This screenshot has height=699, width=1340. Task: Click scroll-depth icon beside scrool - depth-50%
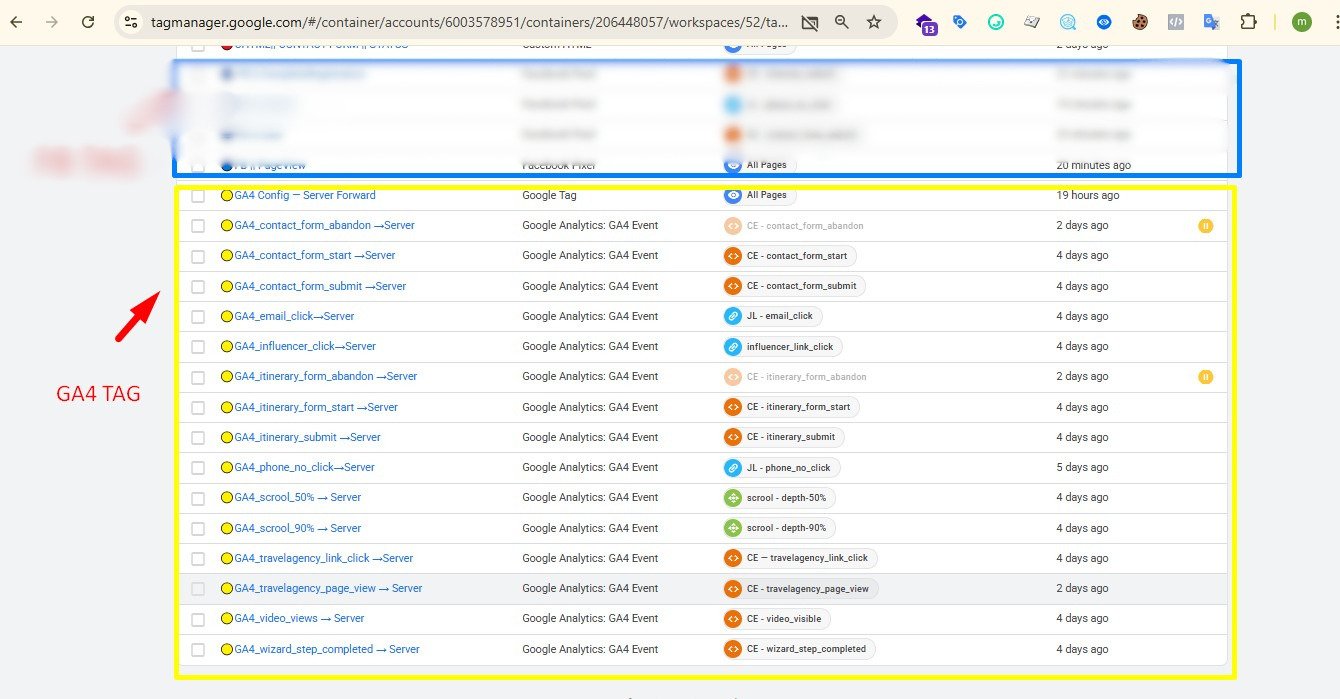click(733, 498)
